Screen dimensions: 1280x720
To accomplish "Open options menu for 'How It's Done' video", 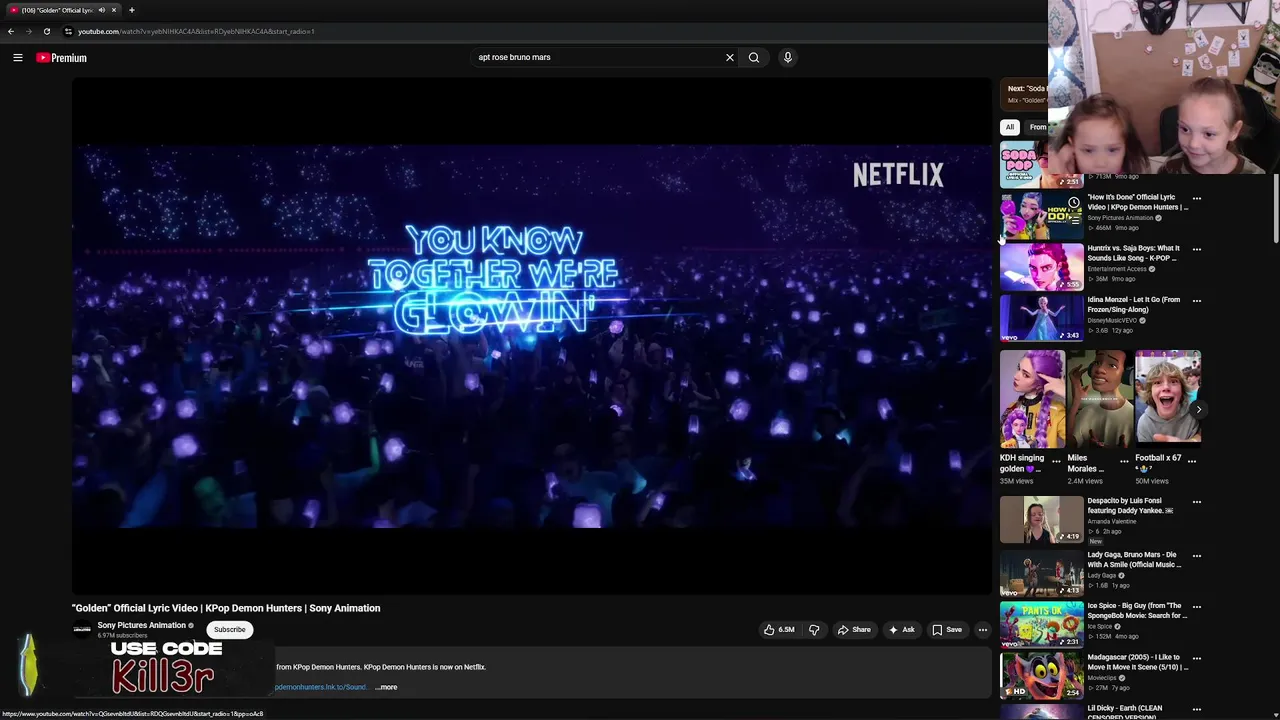I will [x=1197, y=198].
